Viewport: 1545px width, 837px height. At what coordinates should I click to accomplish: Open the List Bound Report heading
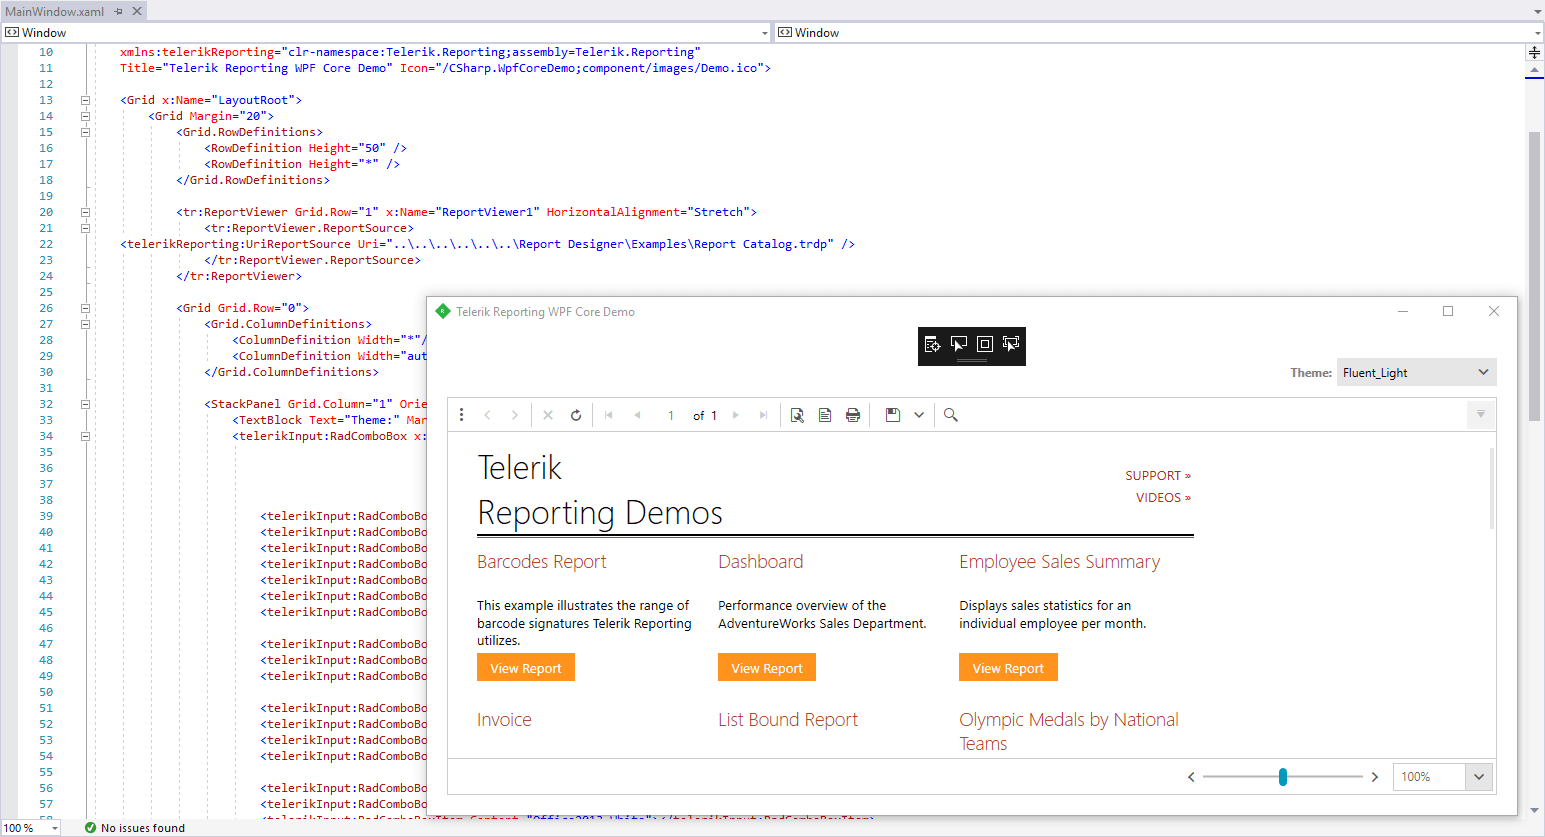coord(788,720)
